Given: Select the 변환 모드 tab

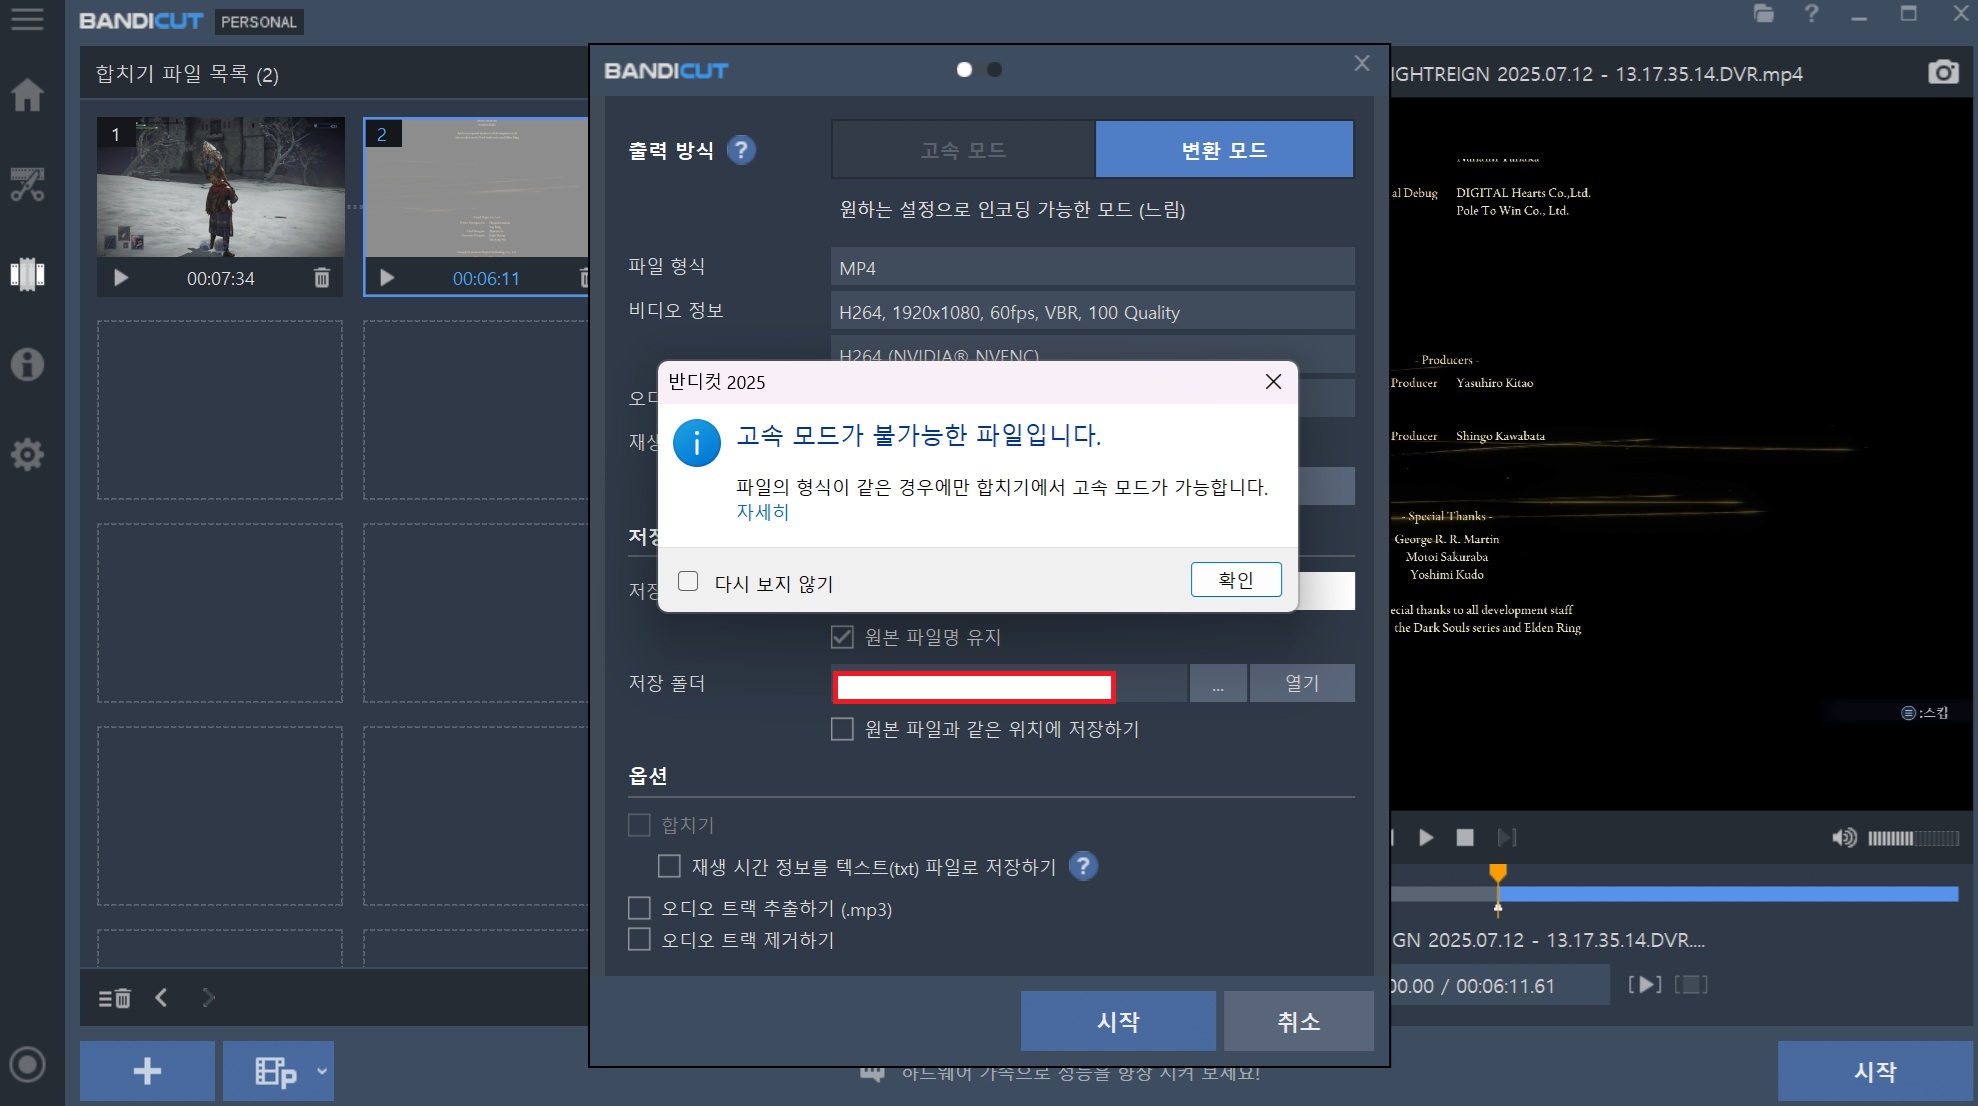Looking at the screenshot, I should pos(1224,150).
